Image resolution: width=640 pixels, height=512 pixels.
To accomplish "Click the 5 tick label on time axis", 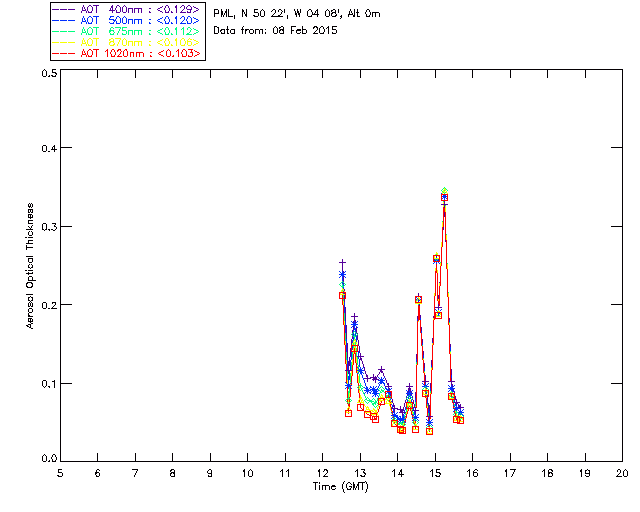I will pos(60,473).
